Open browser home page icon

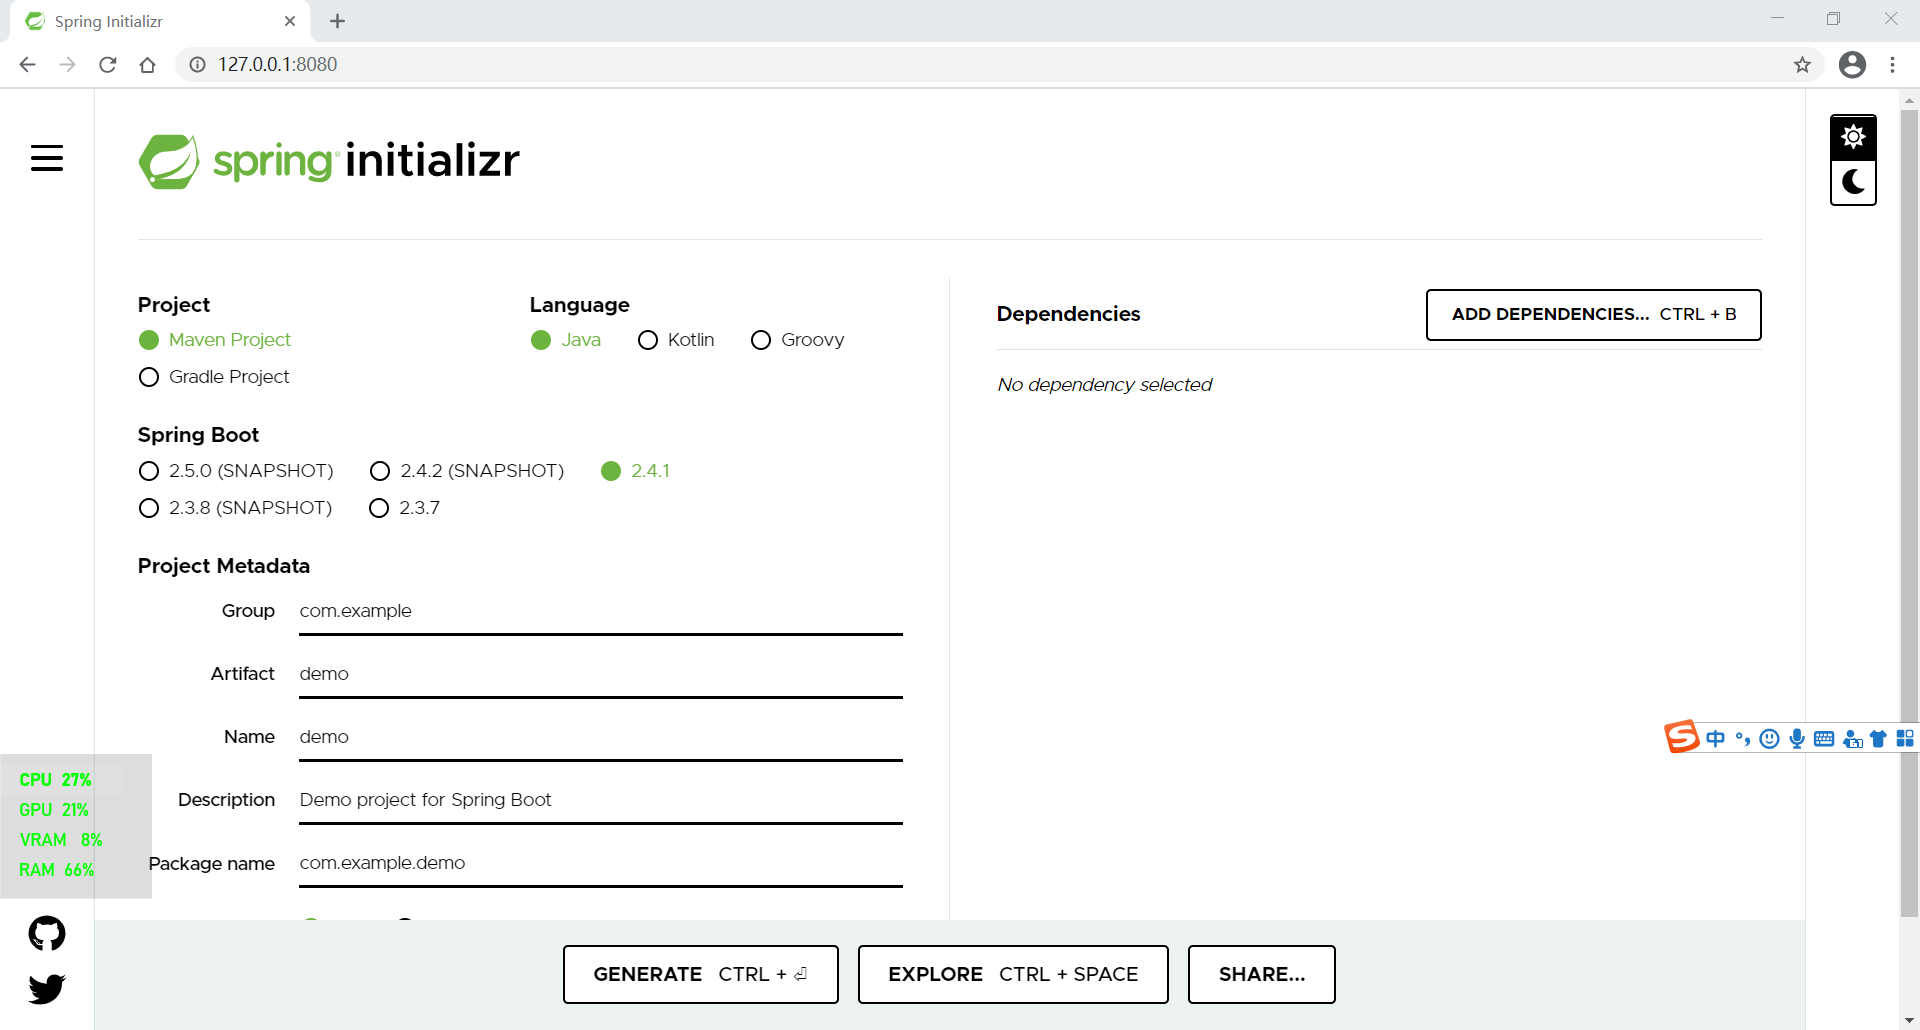coord(147,65)
